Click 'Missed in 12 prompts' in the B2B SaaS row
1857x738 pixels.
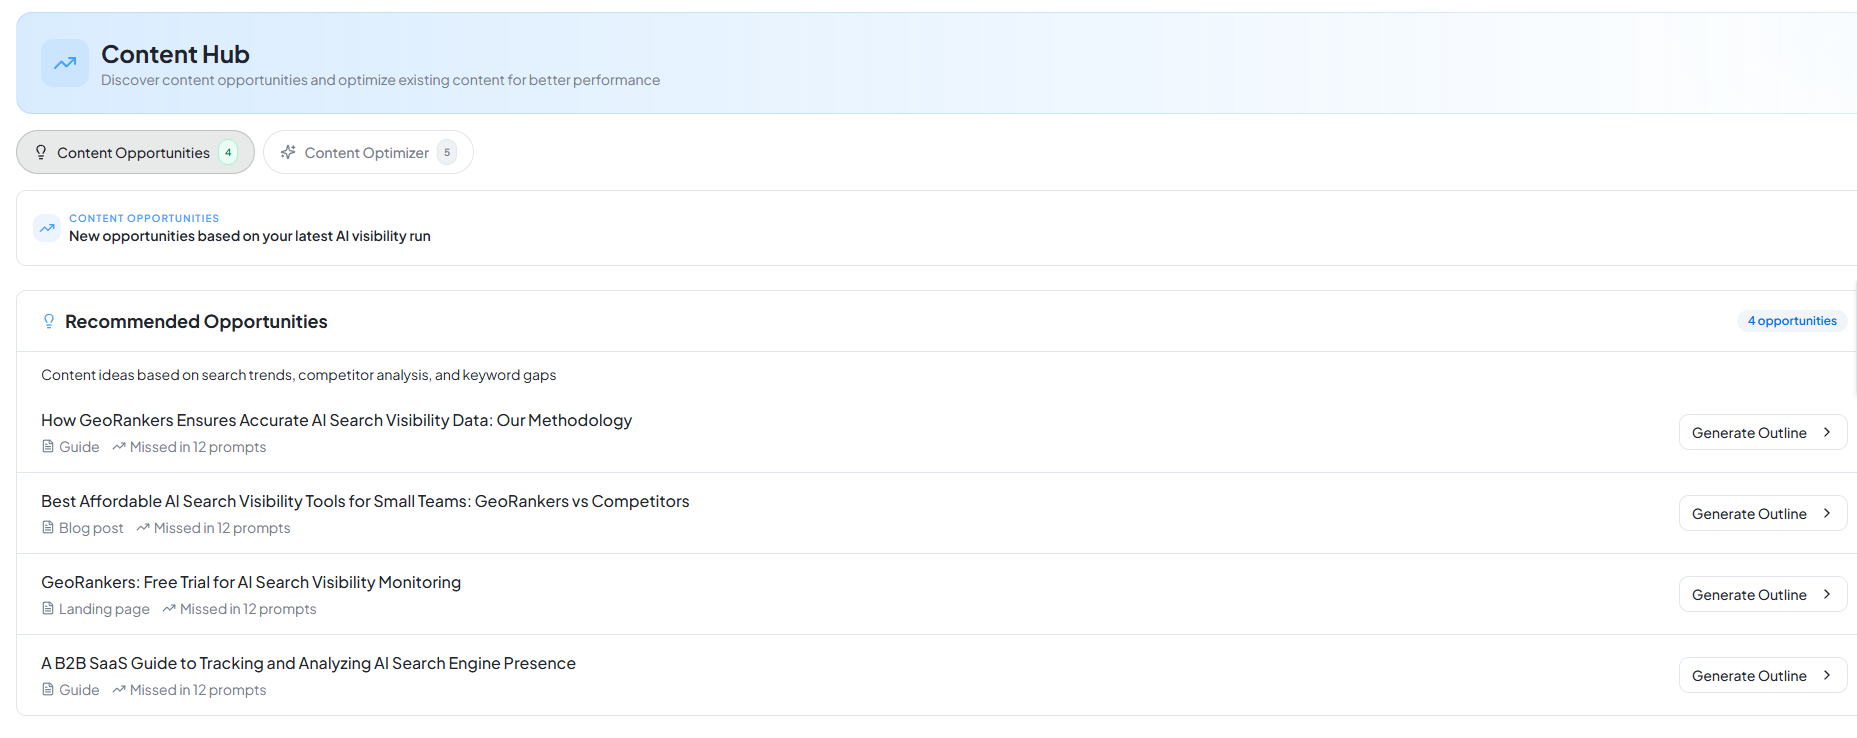(x=198, y=690)
